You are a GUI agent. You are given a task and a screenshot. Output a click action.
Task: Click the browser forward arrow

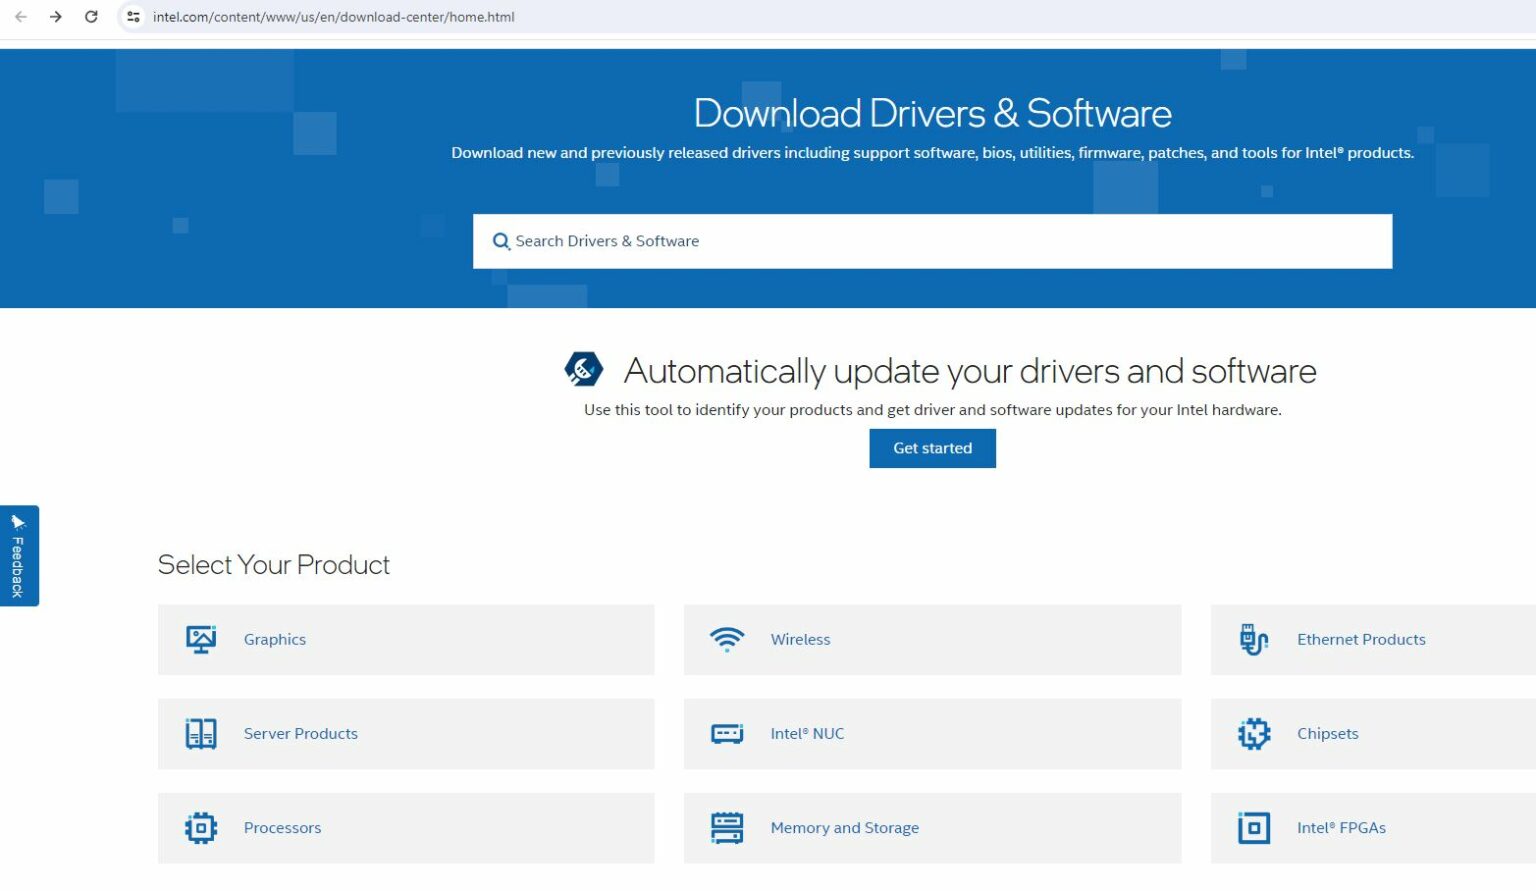pos(56,16)
